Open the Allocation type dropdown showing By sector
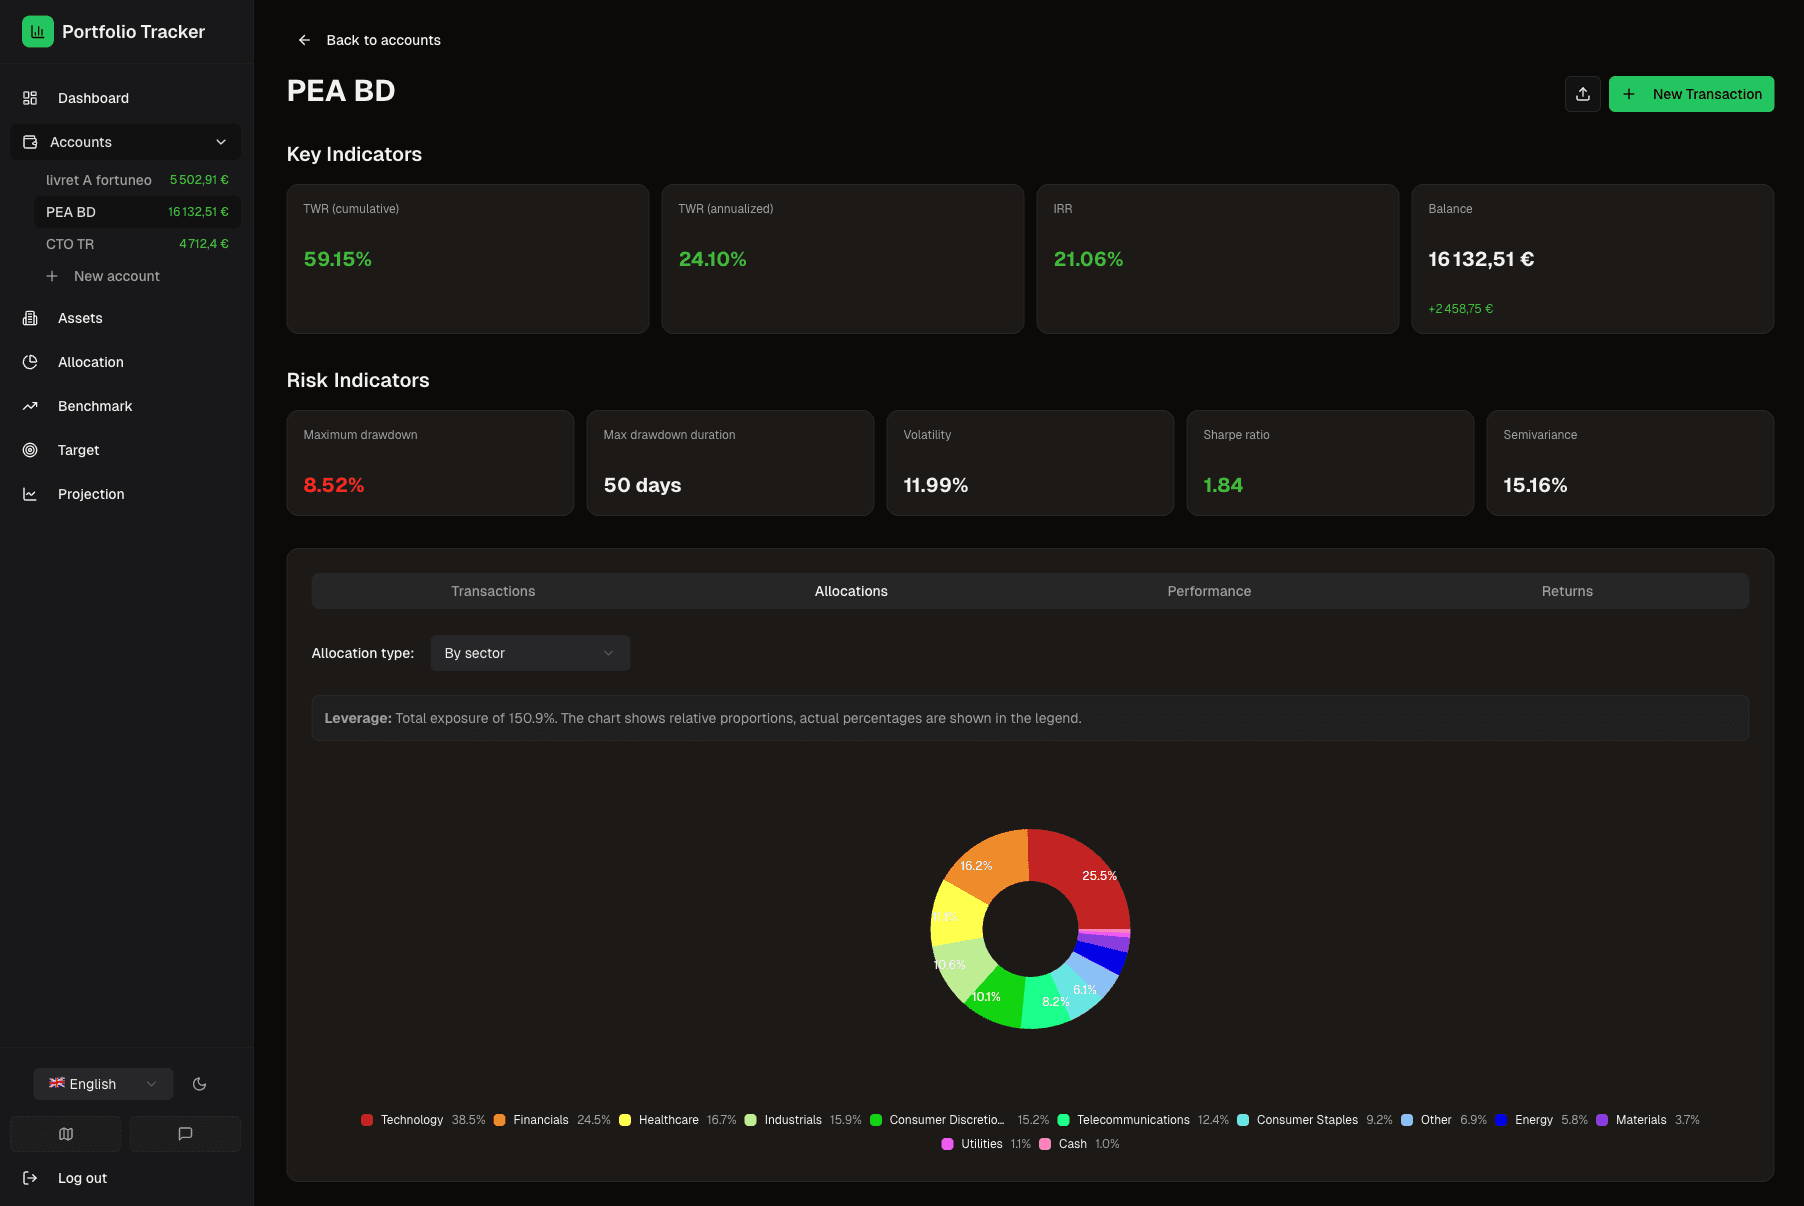 coord(529,652)
